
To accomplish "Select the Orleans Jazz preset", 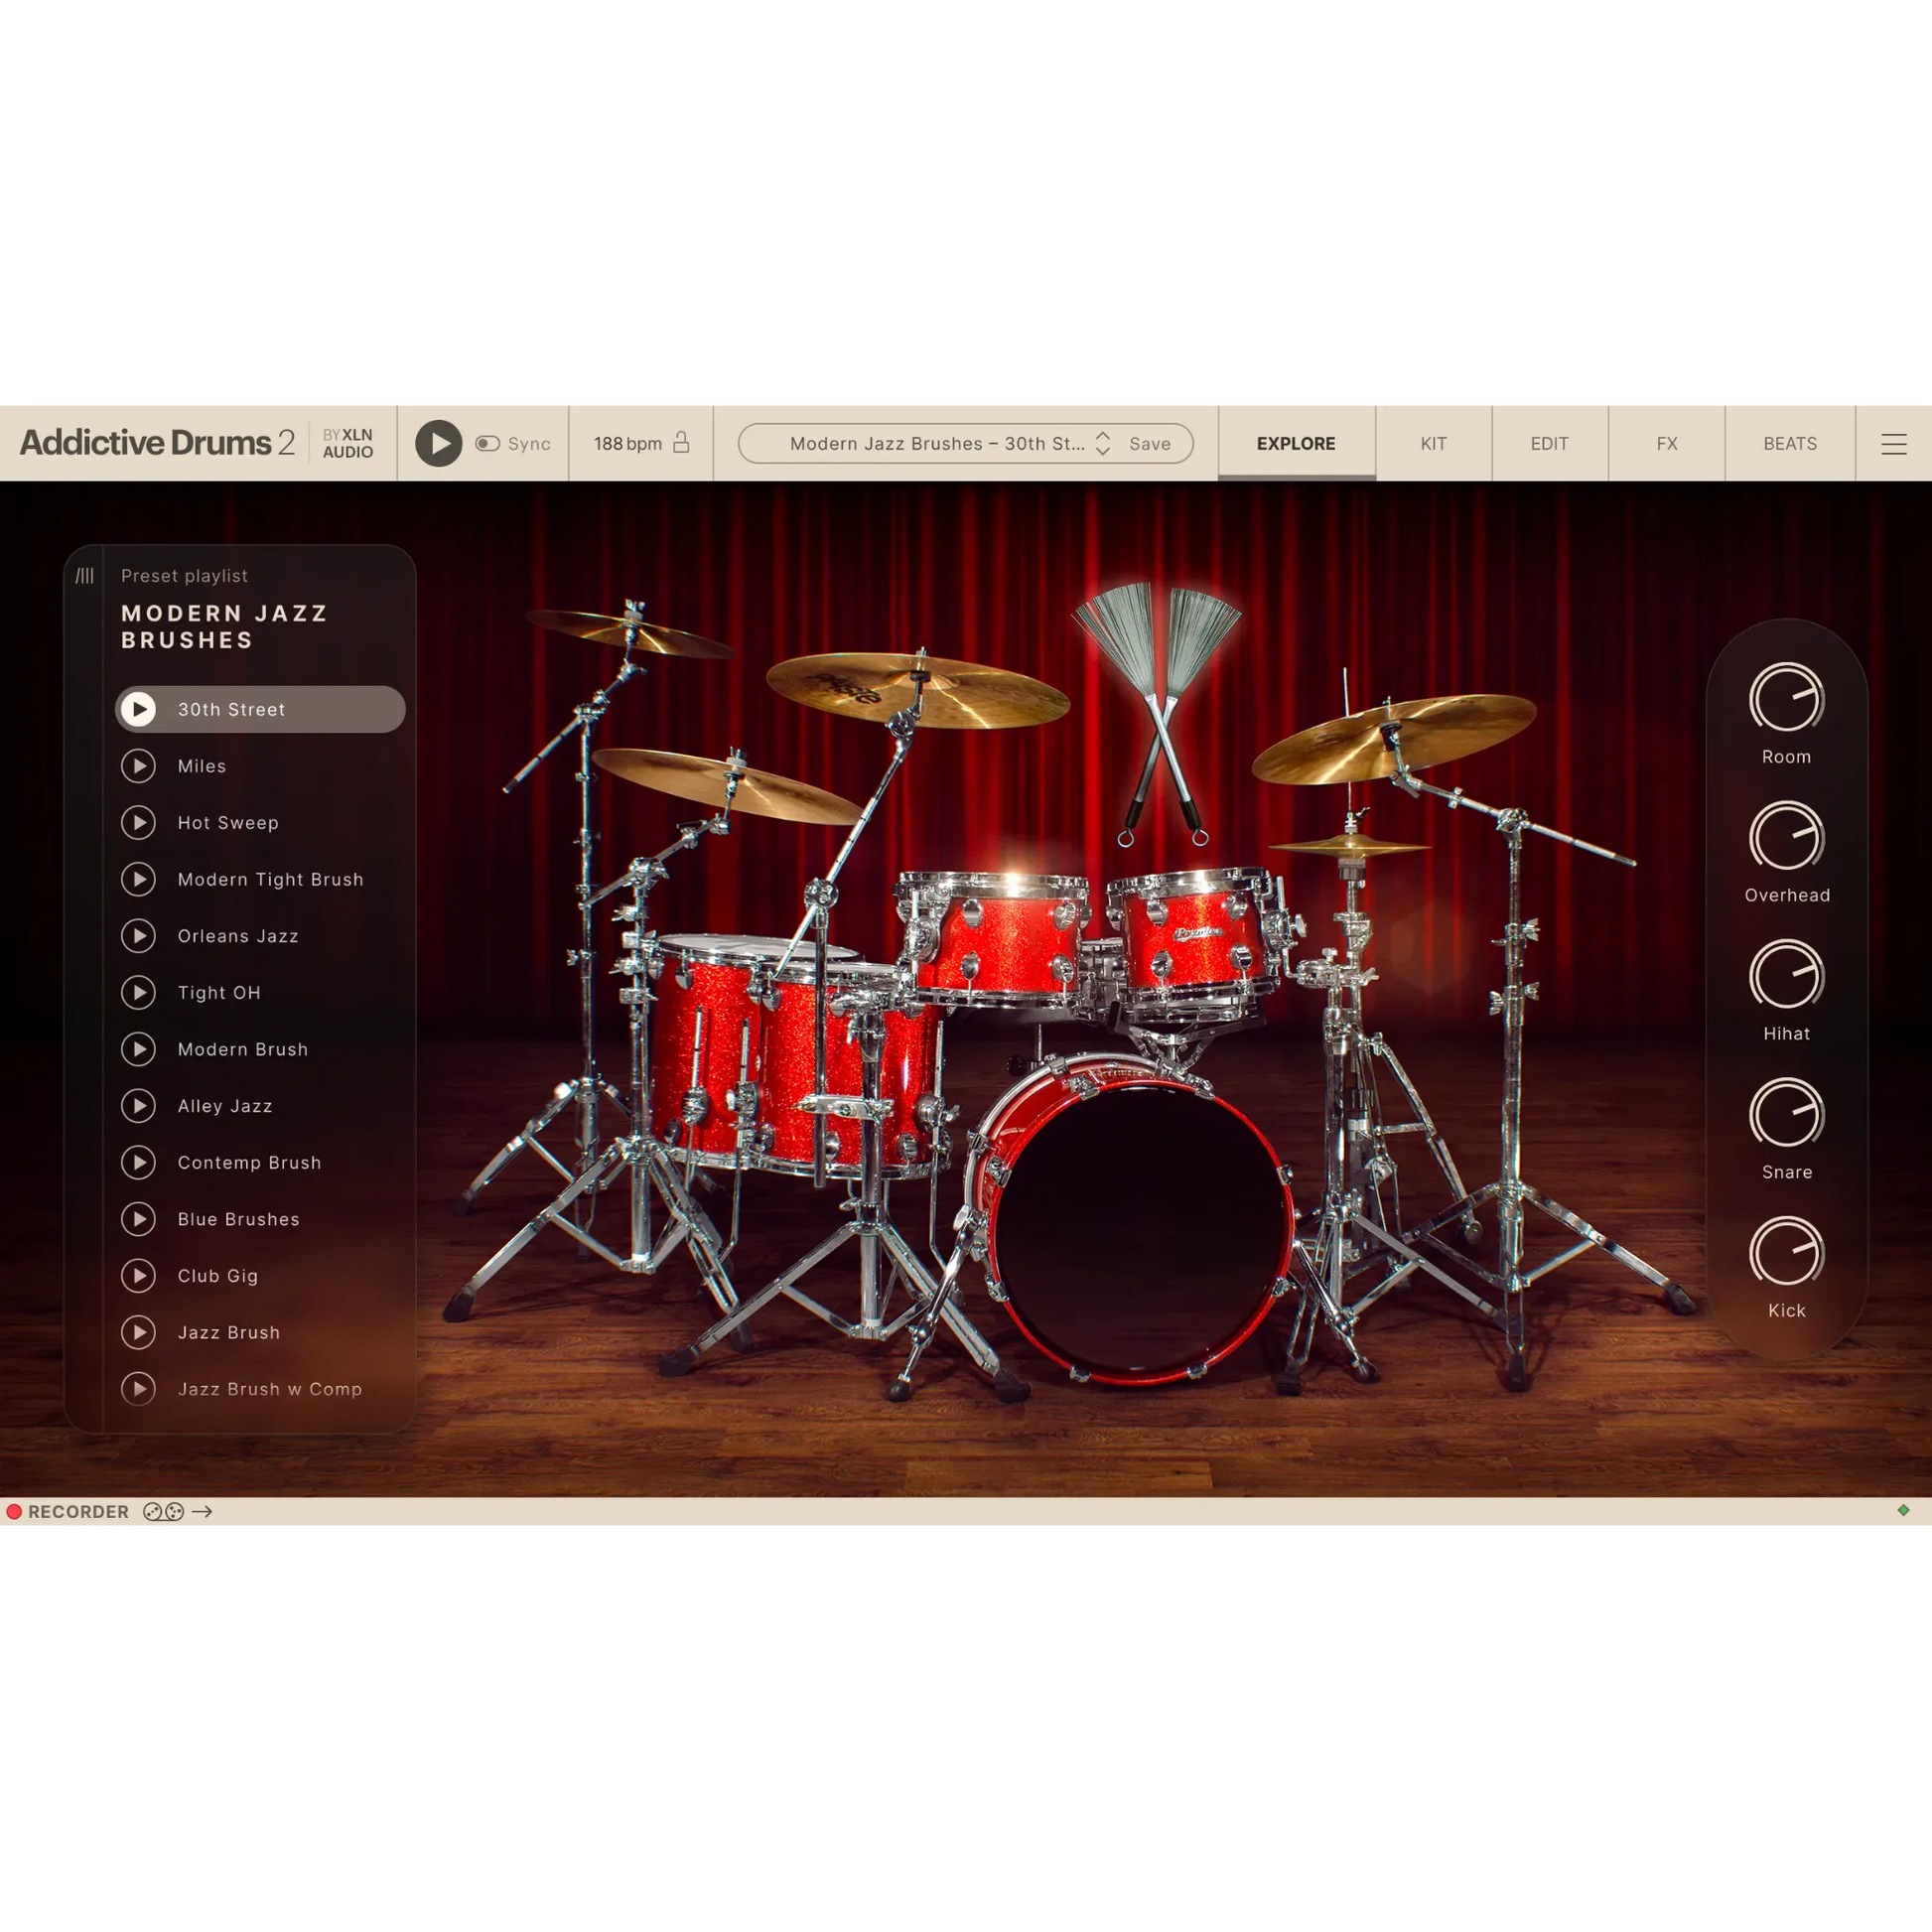I will (x=238, y=936).
